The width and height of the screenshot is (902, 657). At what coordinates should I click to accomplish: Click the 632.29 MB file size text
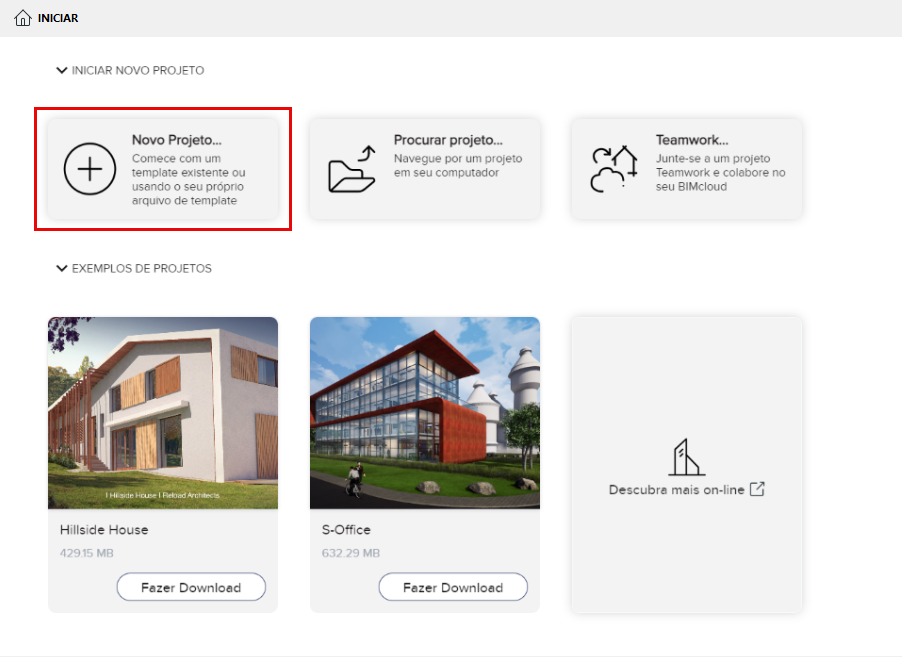point(351,553)
